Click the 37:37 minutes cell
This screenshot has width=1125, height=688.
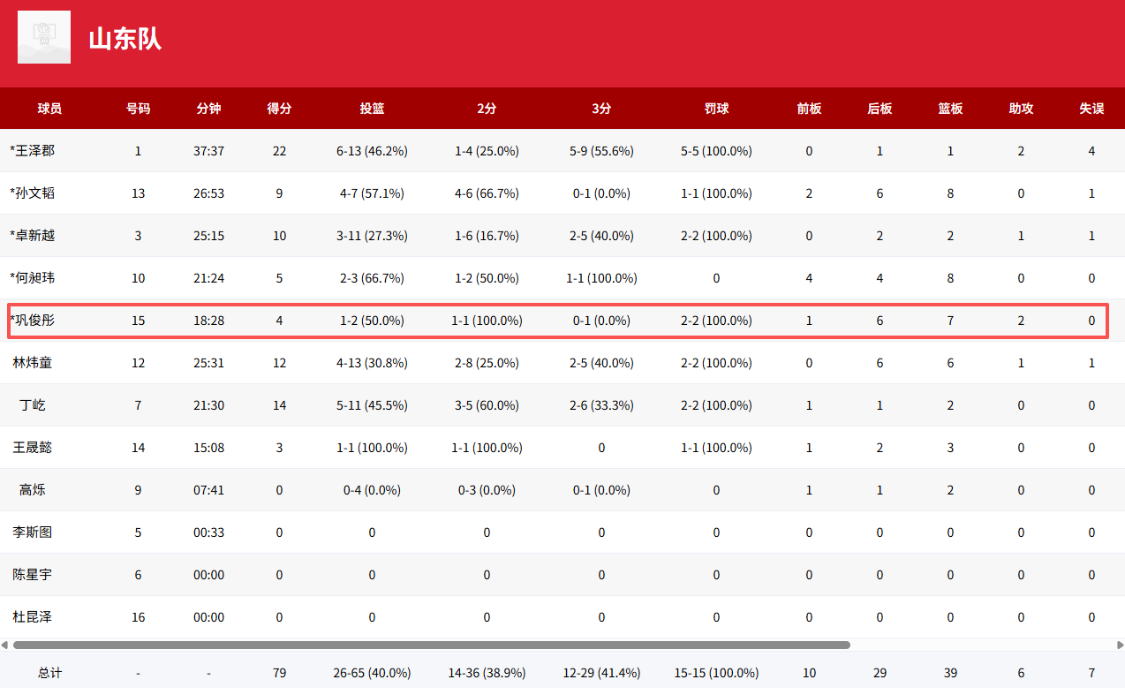(209, 151)
